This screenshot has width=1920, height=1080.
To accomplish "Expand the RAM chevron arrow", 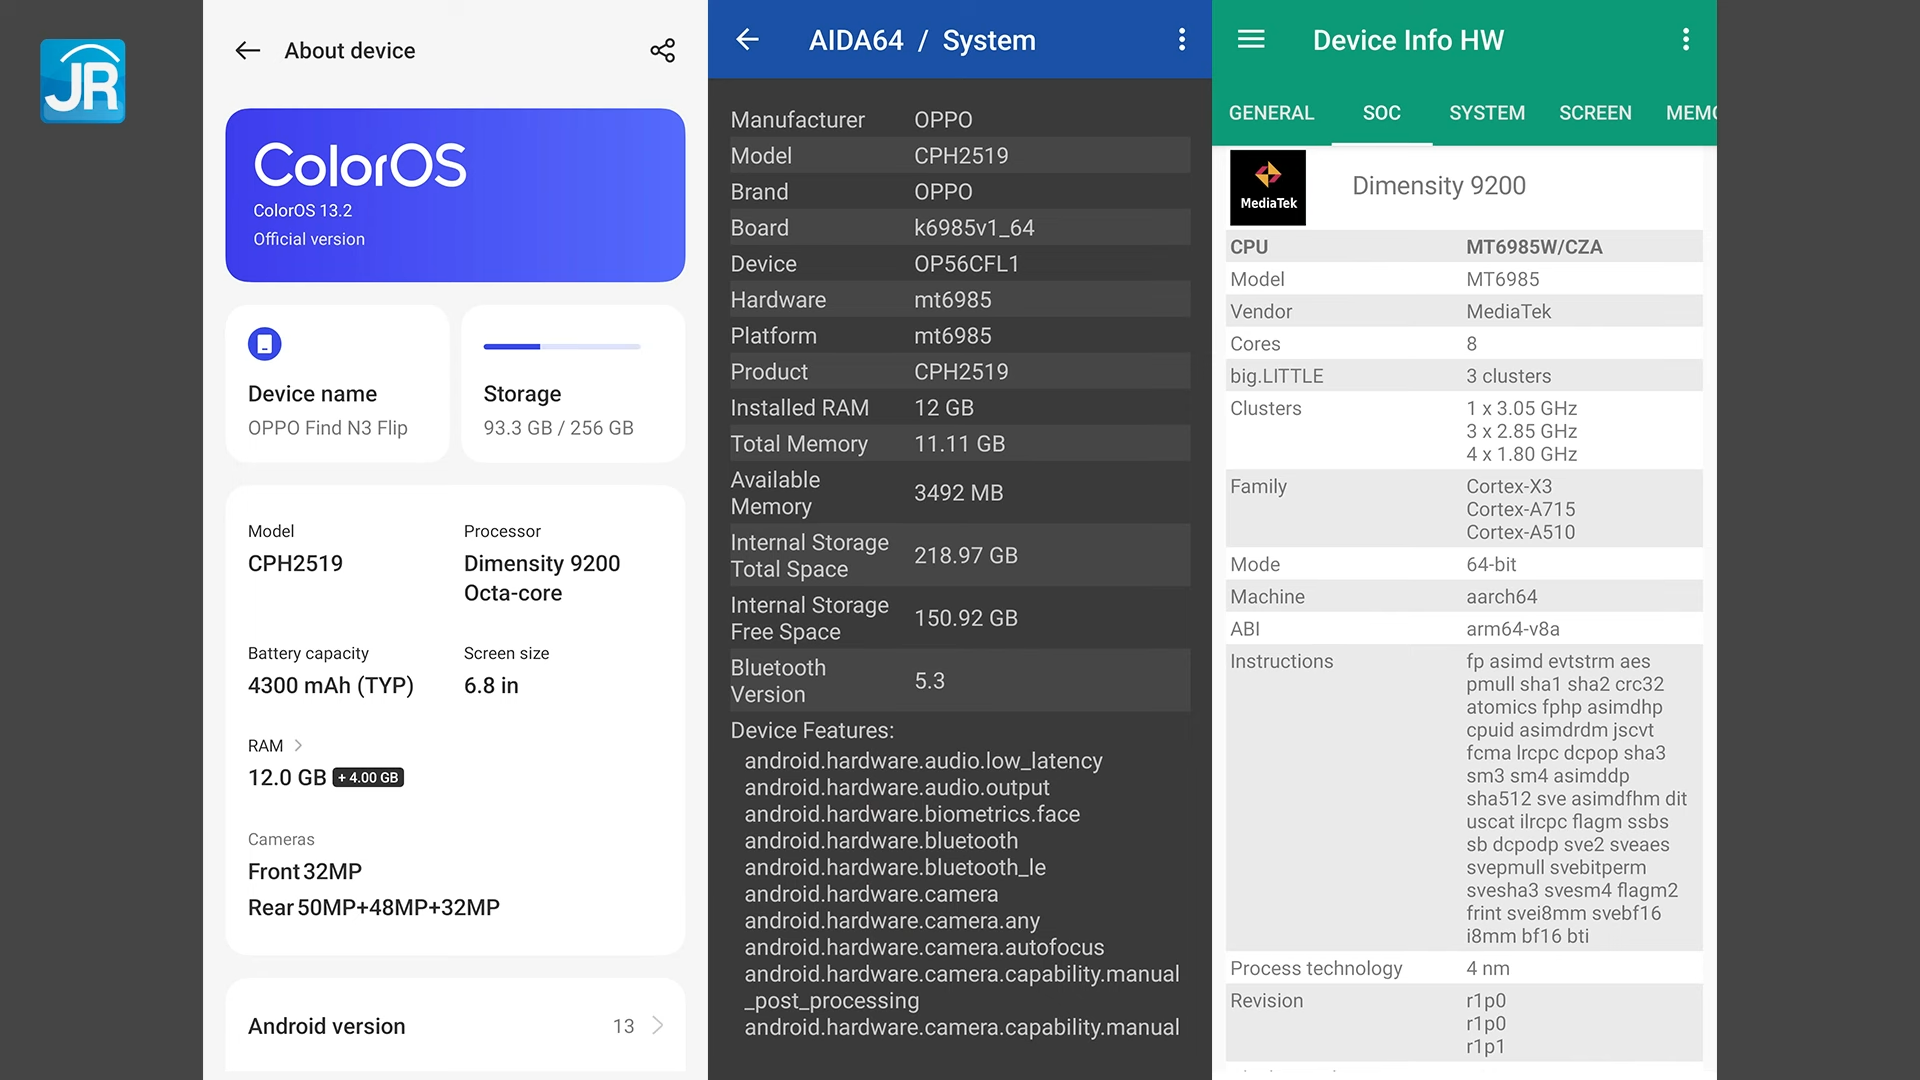I will point(298,746).
